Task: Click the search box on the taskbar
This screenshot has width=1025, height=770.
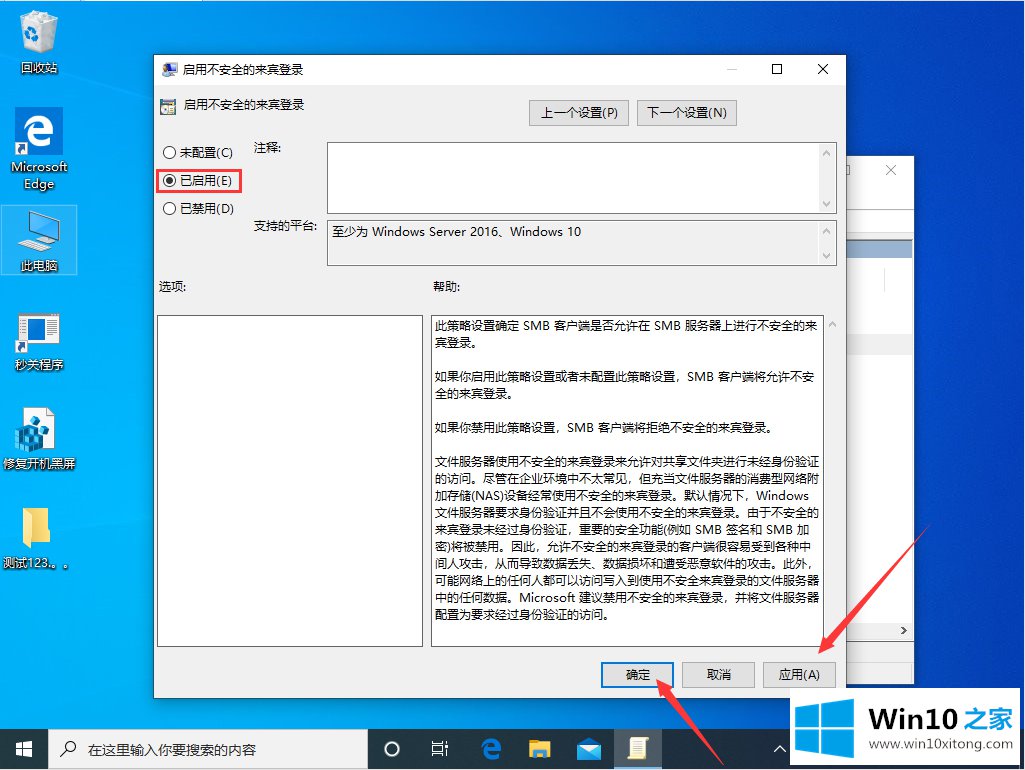Action: click(208, 749)
